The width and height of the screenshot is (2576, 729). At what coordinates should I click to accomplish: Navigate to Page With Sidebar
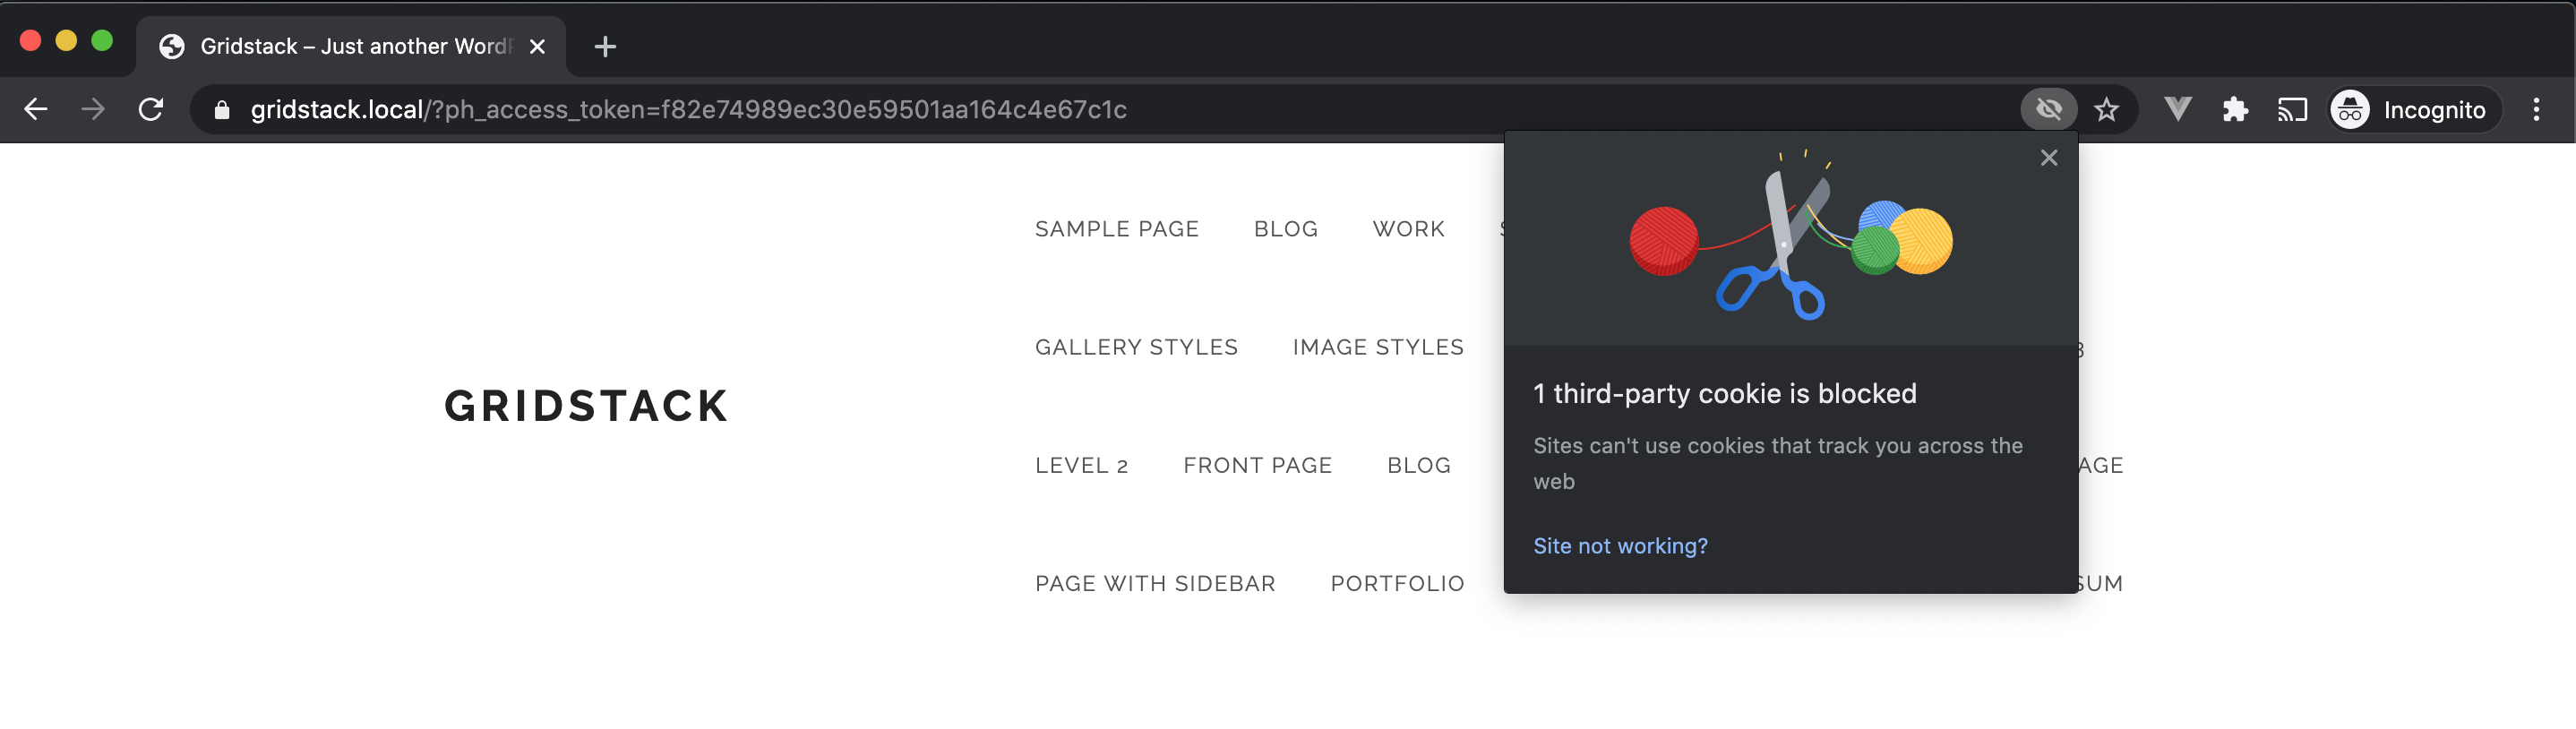click(1155, 583)
